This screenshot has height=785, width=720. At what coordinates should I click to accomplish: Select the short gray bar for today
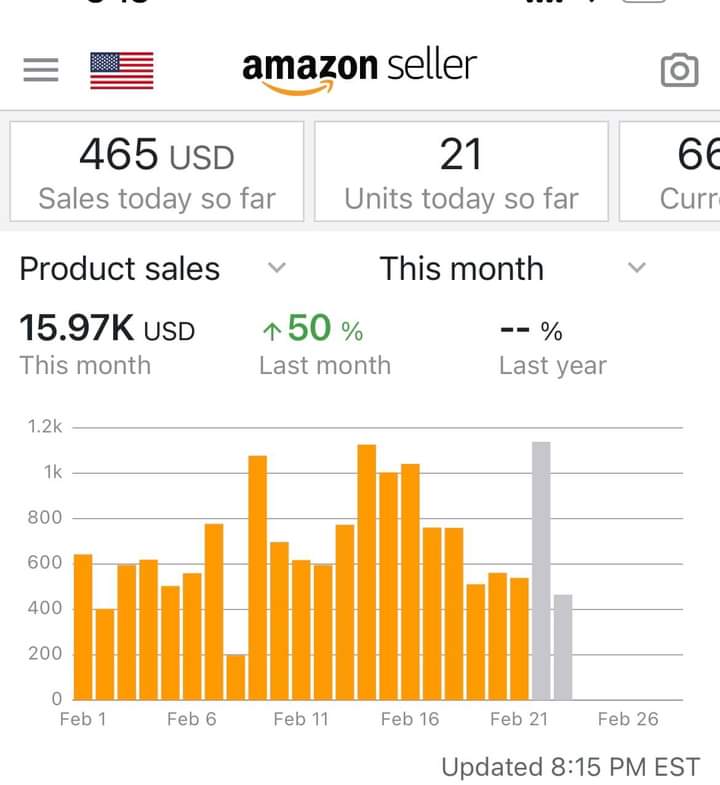(563, 647)
